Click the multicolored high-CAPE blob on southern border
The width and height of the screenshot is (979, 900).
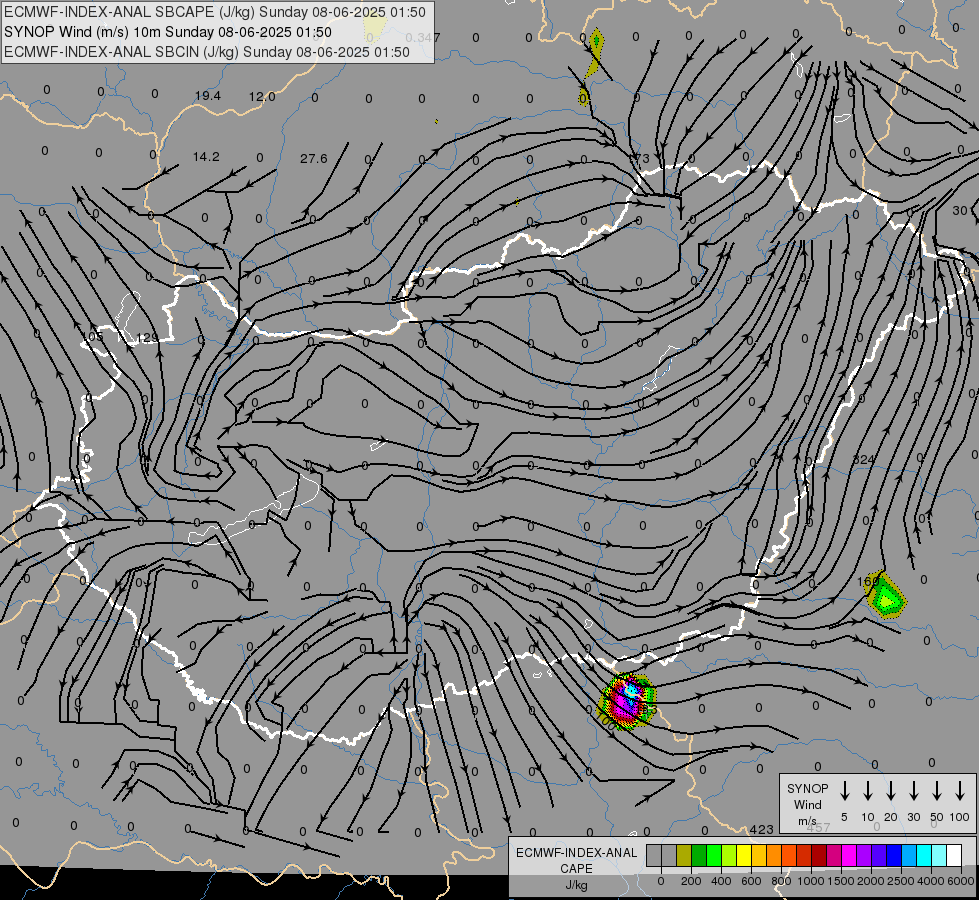click(628, 701)
